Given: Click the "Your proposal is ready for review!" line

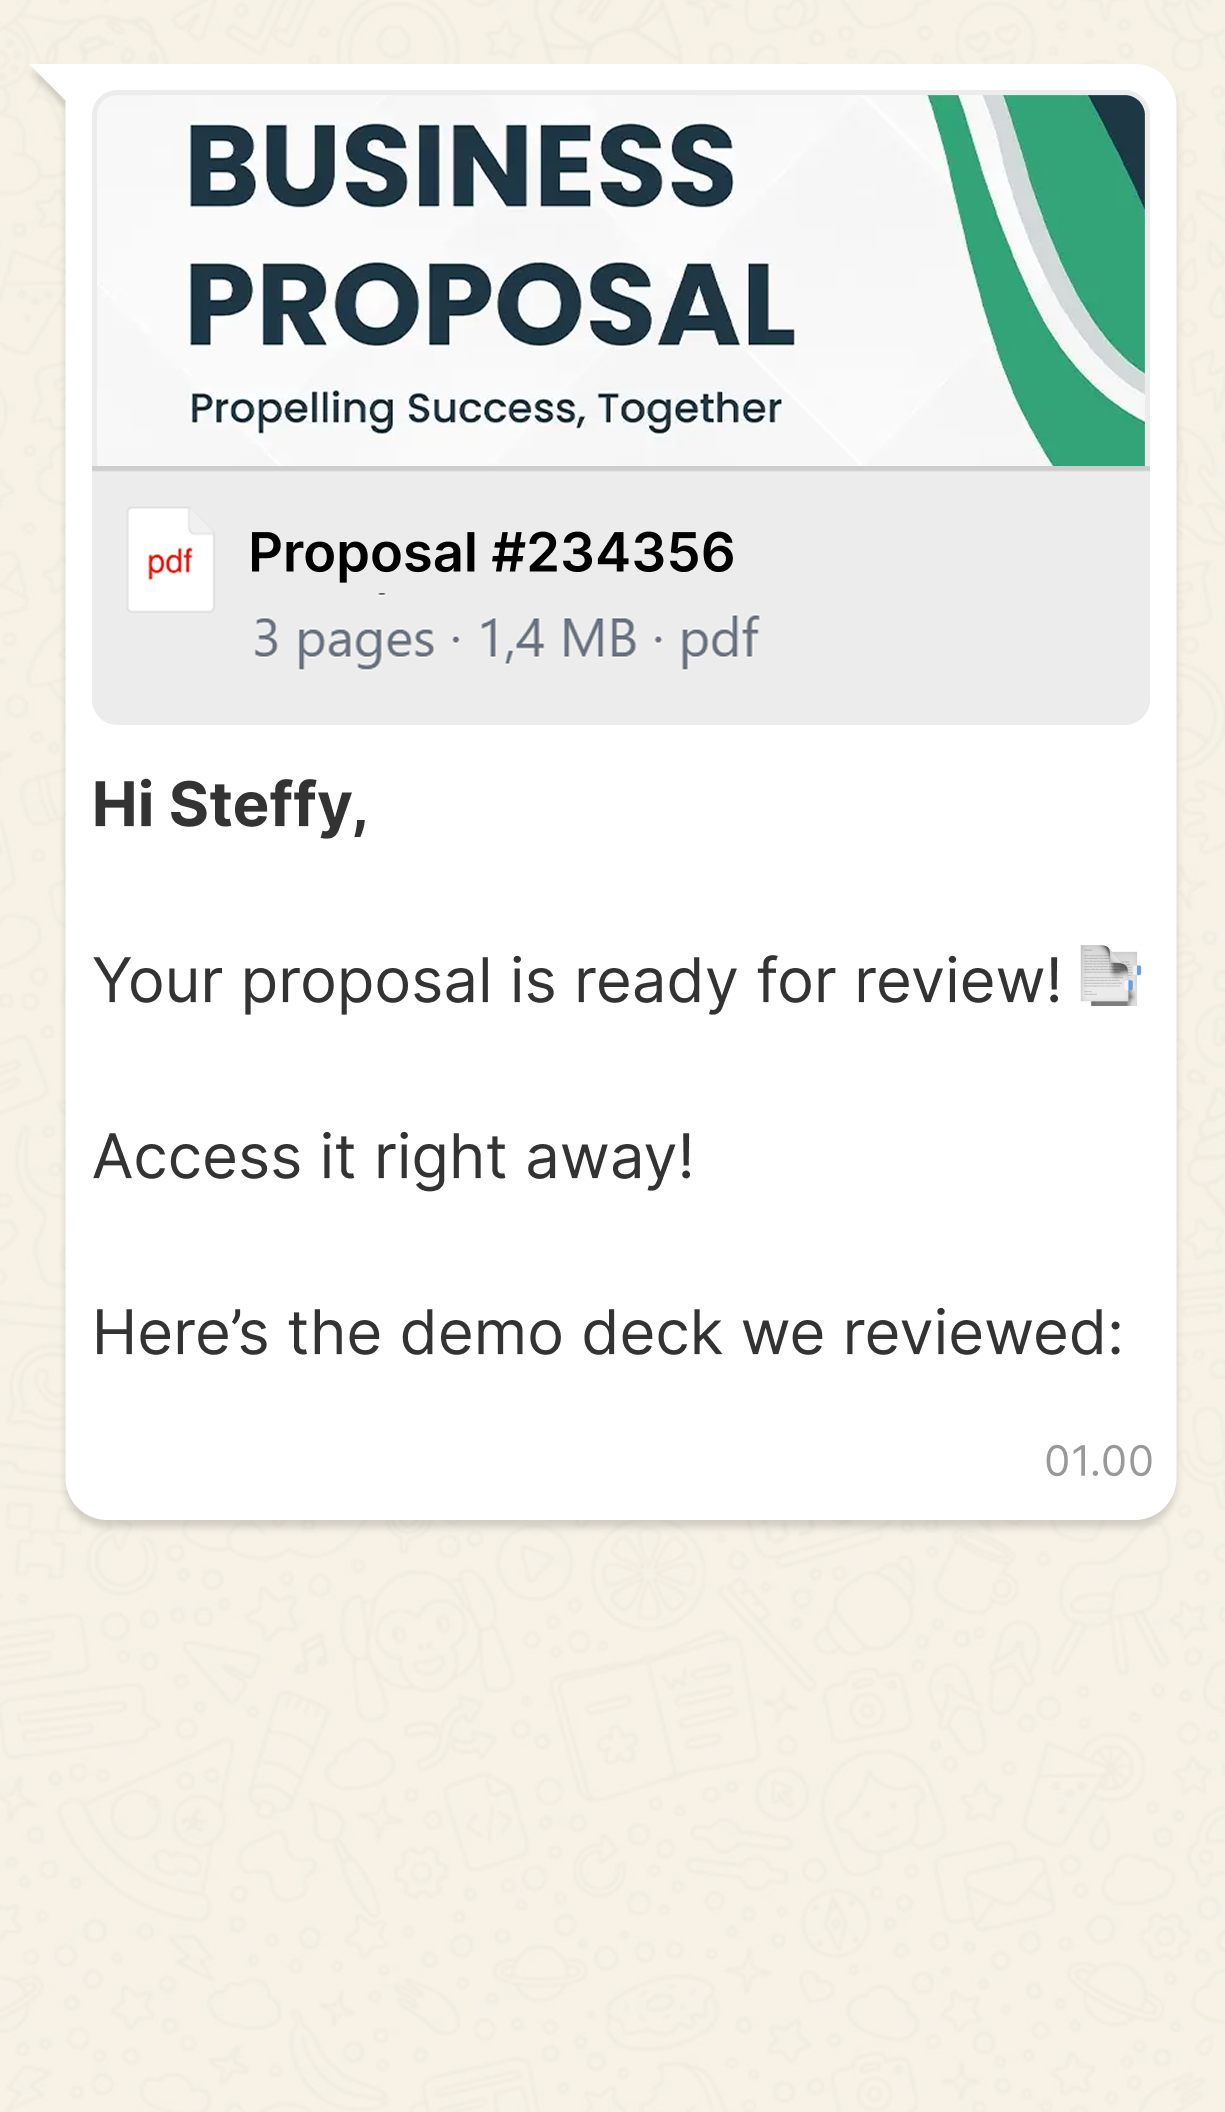Looking at the screenshot, I should point(577,980).
